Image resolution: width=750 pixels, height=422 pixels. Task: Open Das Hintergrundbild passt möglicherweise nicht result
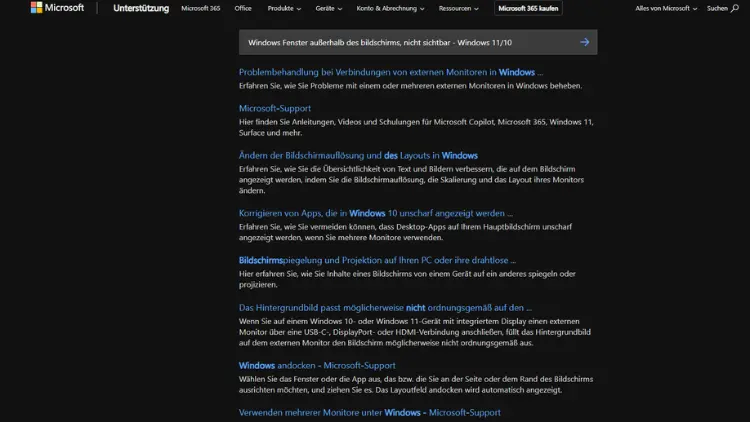click(x=385, y=308)
